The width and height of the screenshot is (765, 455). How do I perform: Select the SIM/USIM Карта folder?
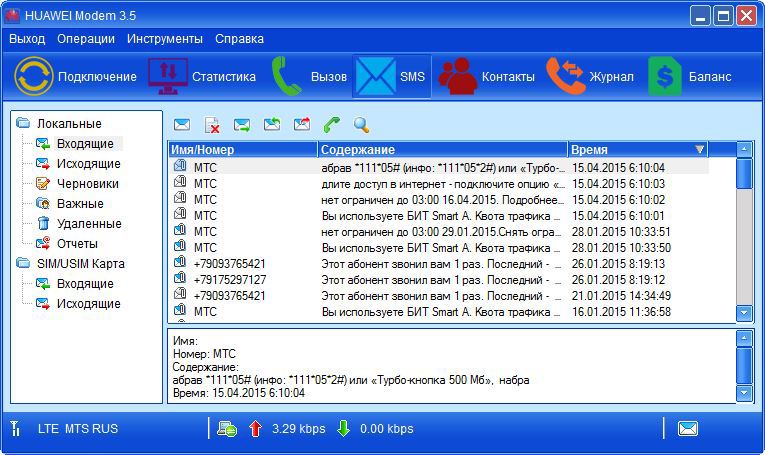(x=81, y=263)
